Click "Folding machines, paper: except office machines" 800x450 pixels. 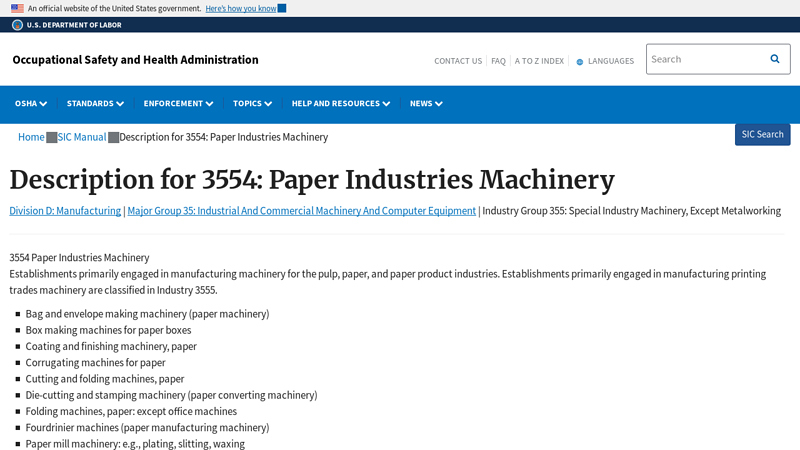(x=131, y=411)
